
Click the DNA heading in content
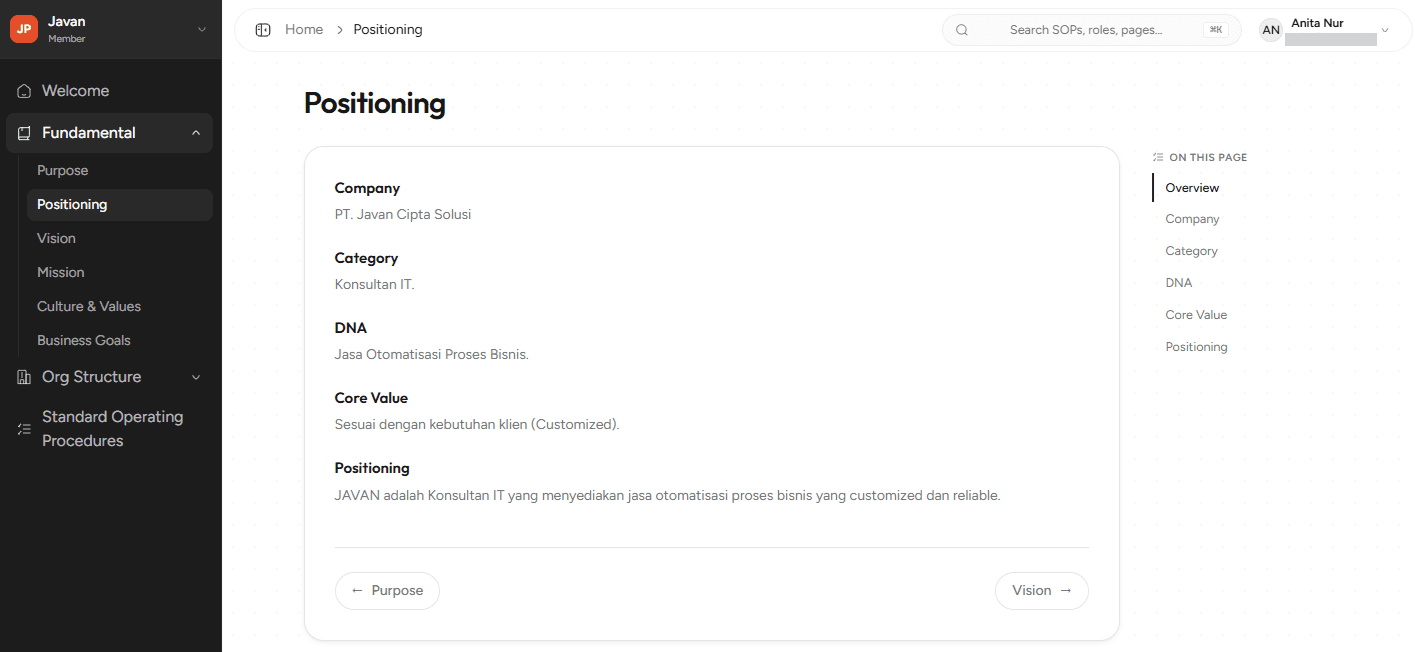(351, 328)
